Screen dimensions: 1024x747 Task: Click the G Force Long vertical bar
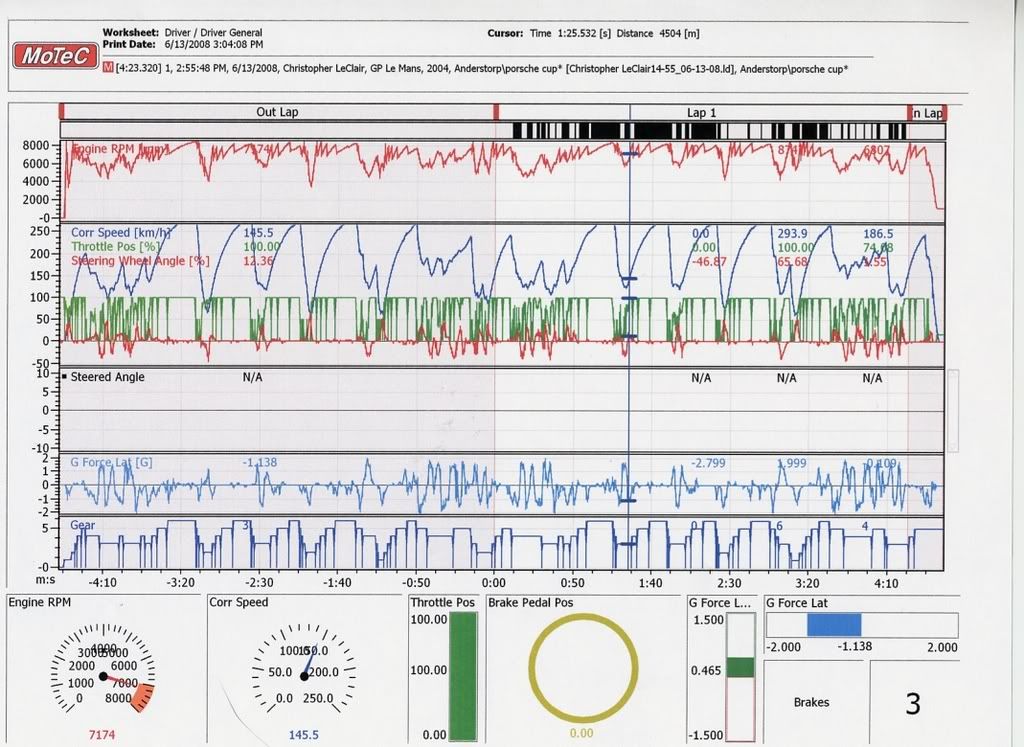click(x=741, y=676)
